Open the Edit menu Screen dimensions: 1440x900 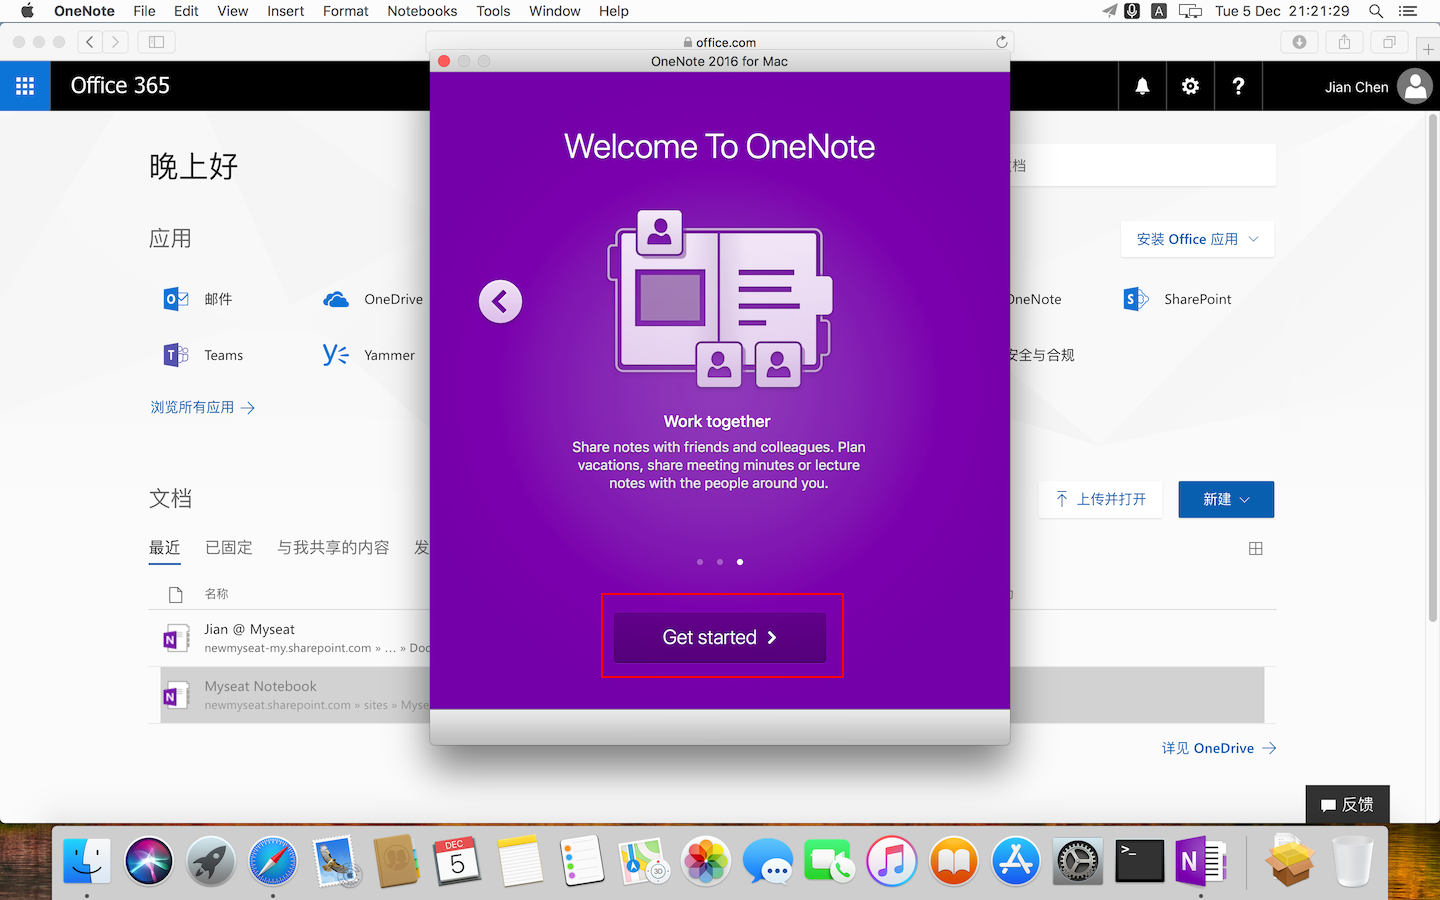coord(186,11)
